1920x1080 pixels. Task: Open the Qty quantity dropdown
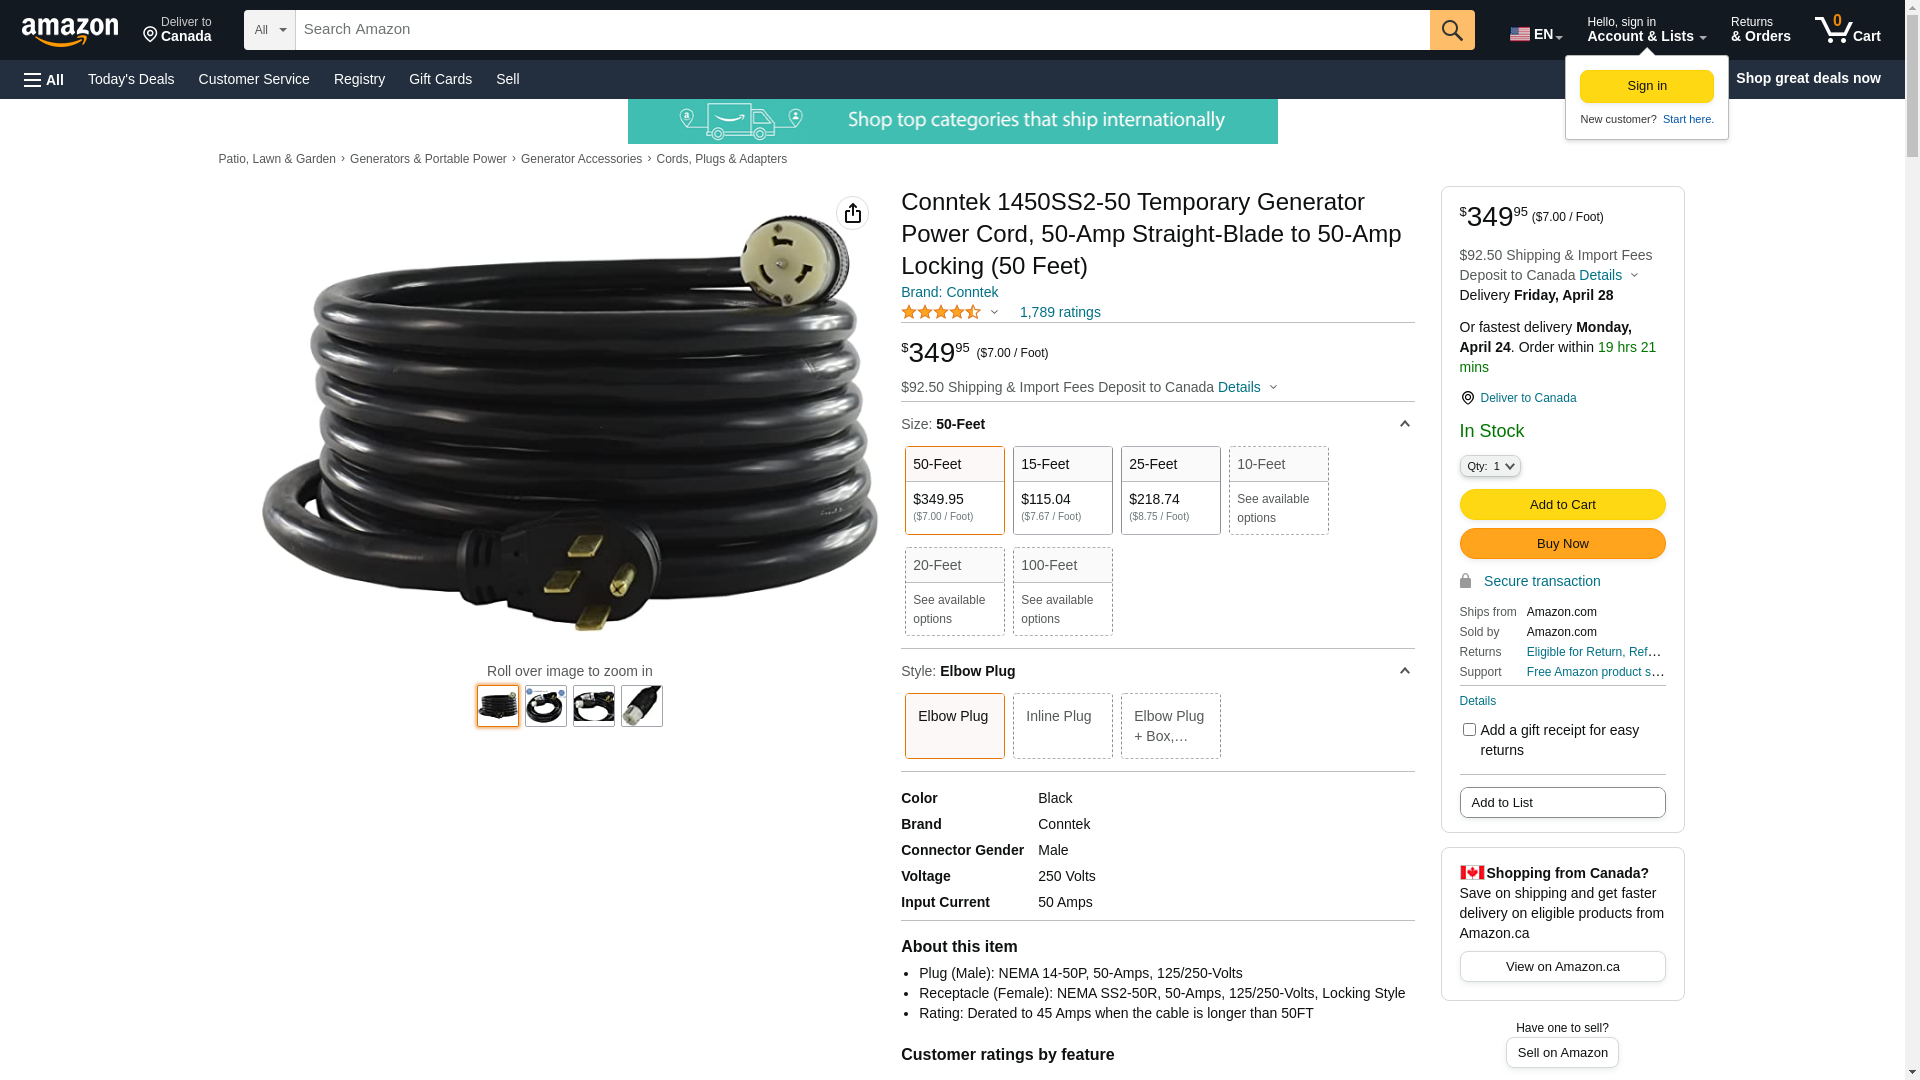click(1490, 466)
